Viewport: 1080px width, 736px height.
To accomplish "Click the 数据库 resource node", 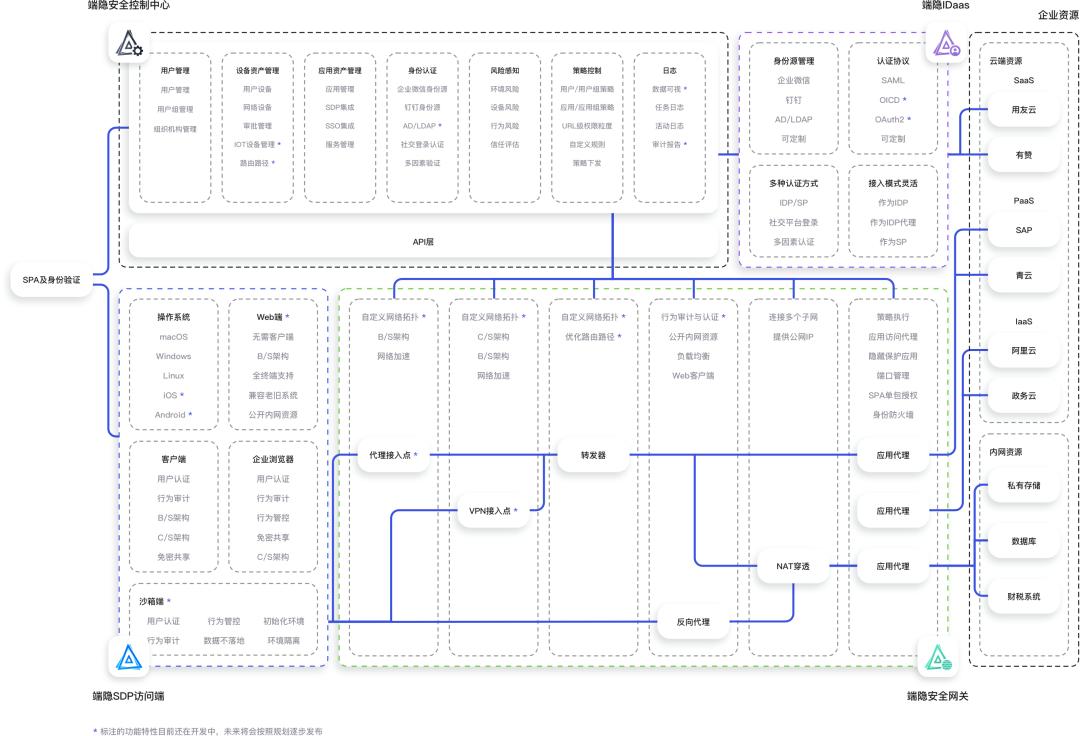I will (1024, 541).
